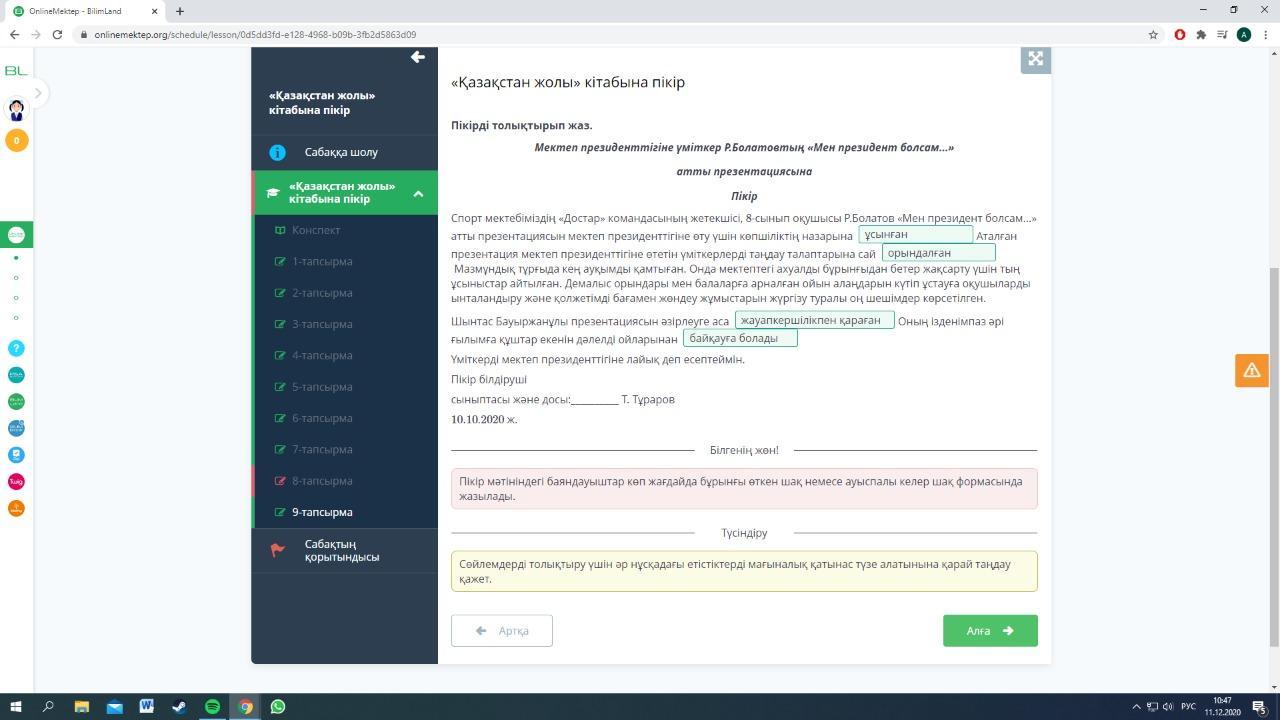Go back in browser history
The image size is (1280, 720).
15,34
